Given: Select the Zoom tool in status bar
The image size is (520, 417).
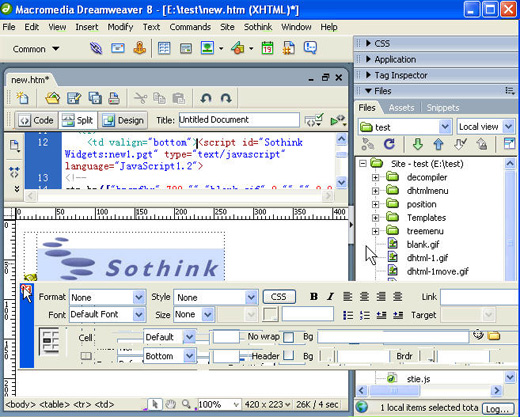Looking at the screenshot, I should pos(186,404).
